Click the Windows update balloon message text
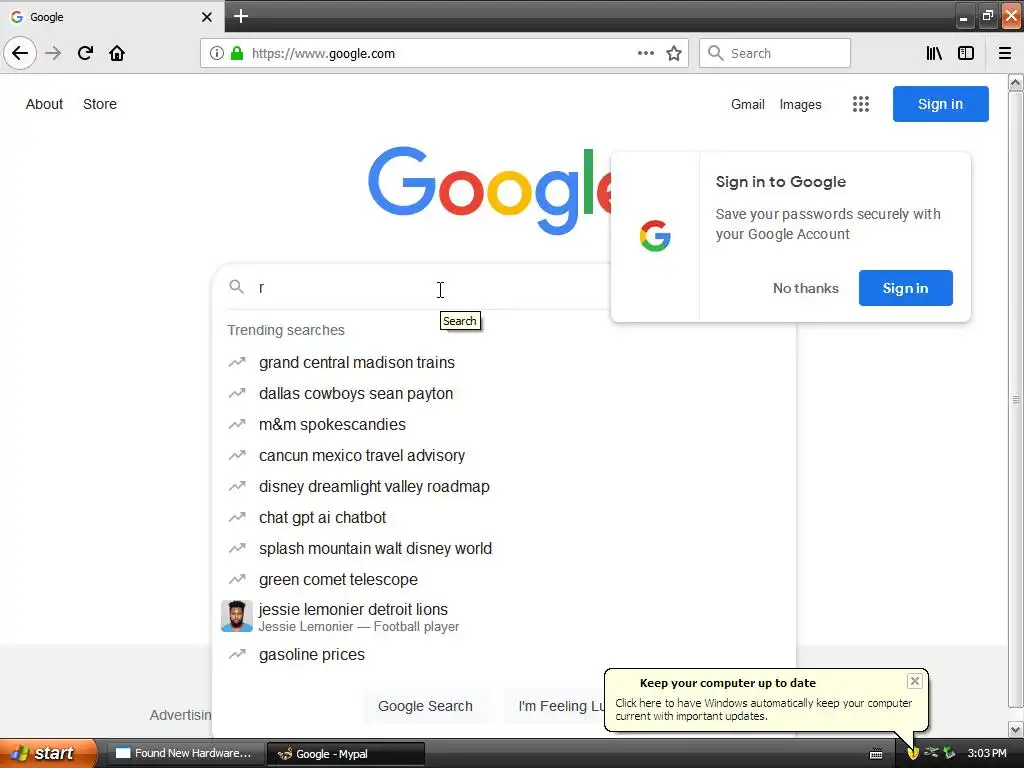This screenshot has width=1024, height=768. [763, 709]
